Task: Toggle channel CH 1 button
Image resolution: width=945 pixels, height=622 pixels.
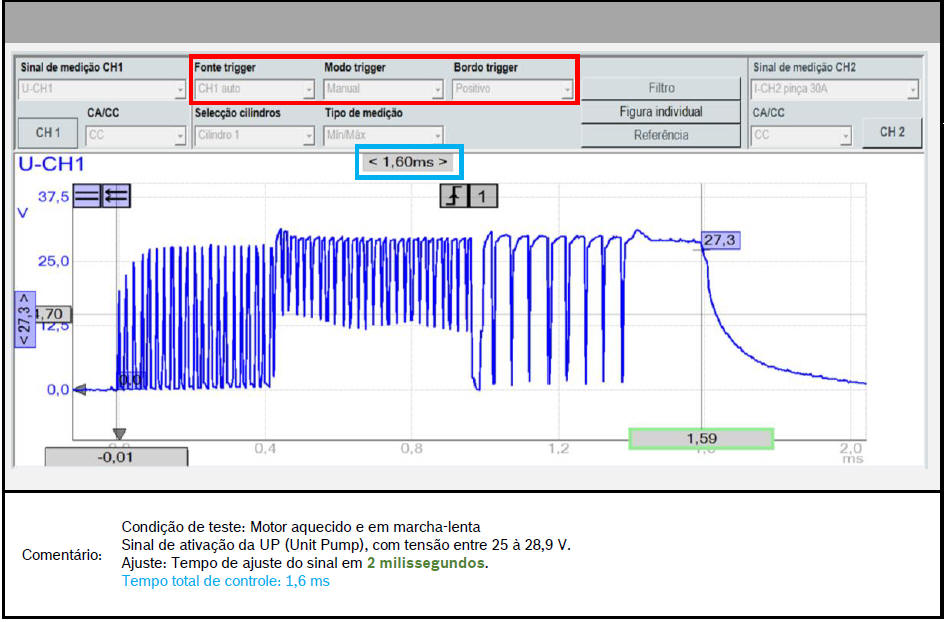Action: 48,133
